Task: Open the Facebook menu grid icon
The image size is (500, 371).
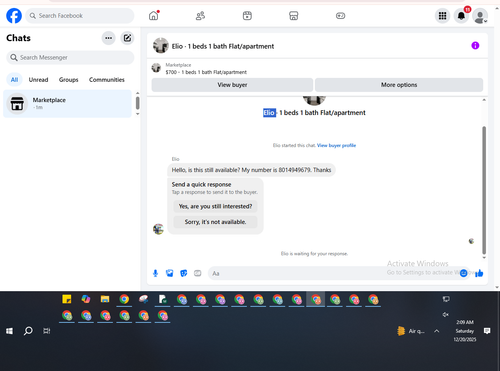Action: [442, 16]
